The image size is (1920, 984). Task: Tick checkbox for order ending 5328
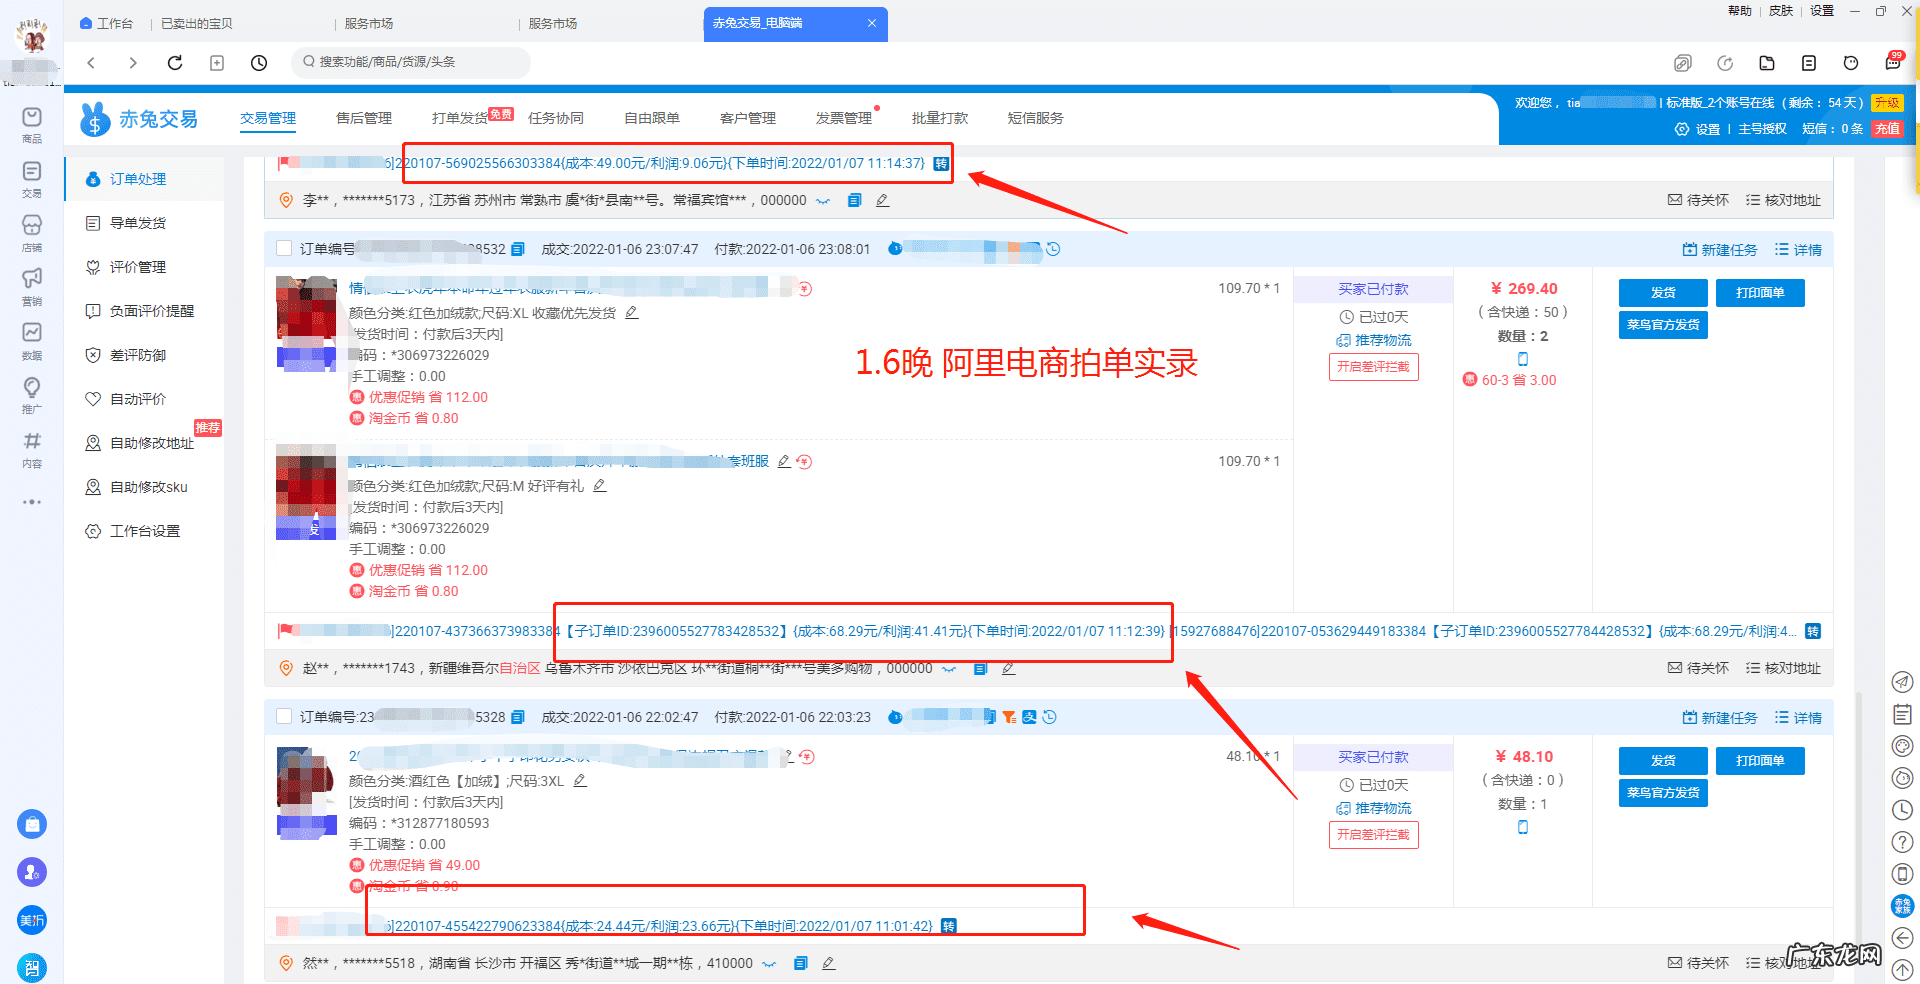pos(284,716)
